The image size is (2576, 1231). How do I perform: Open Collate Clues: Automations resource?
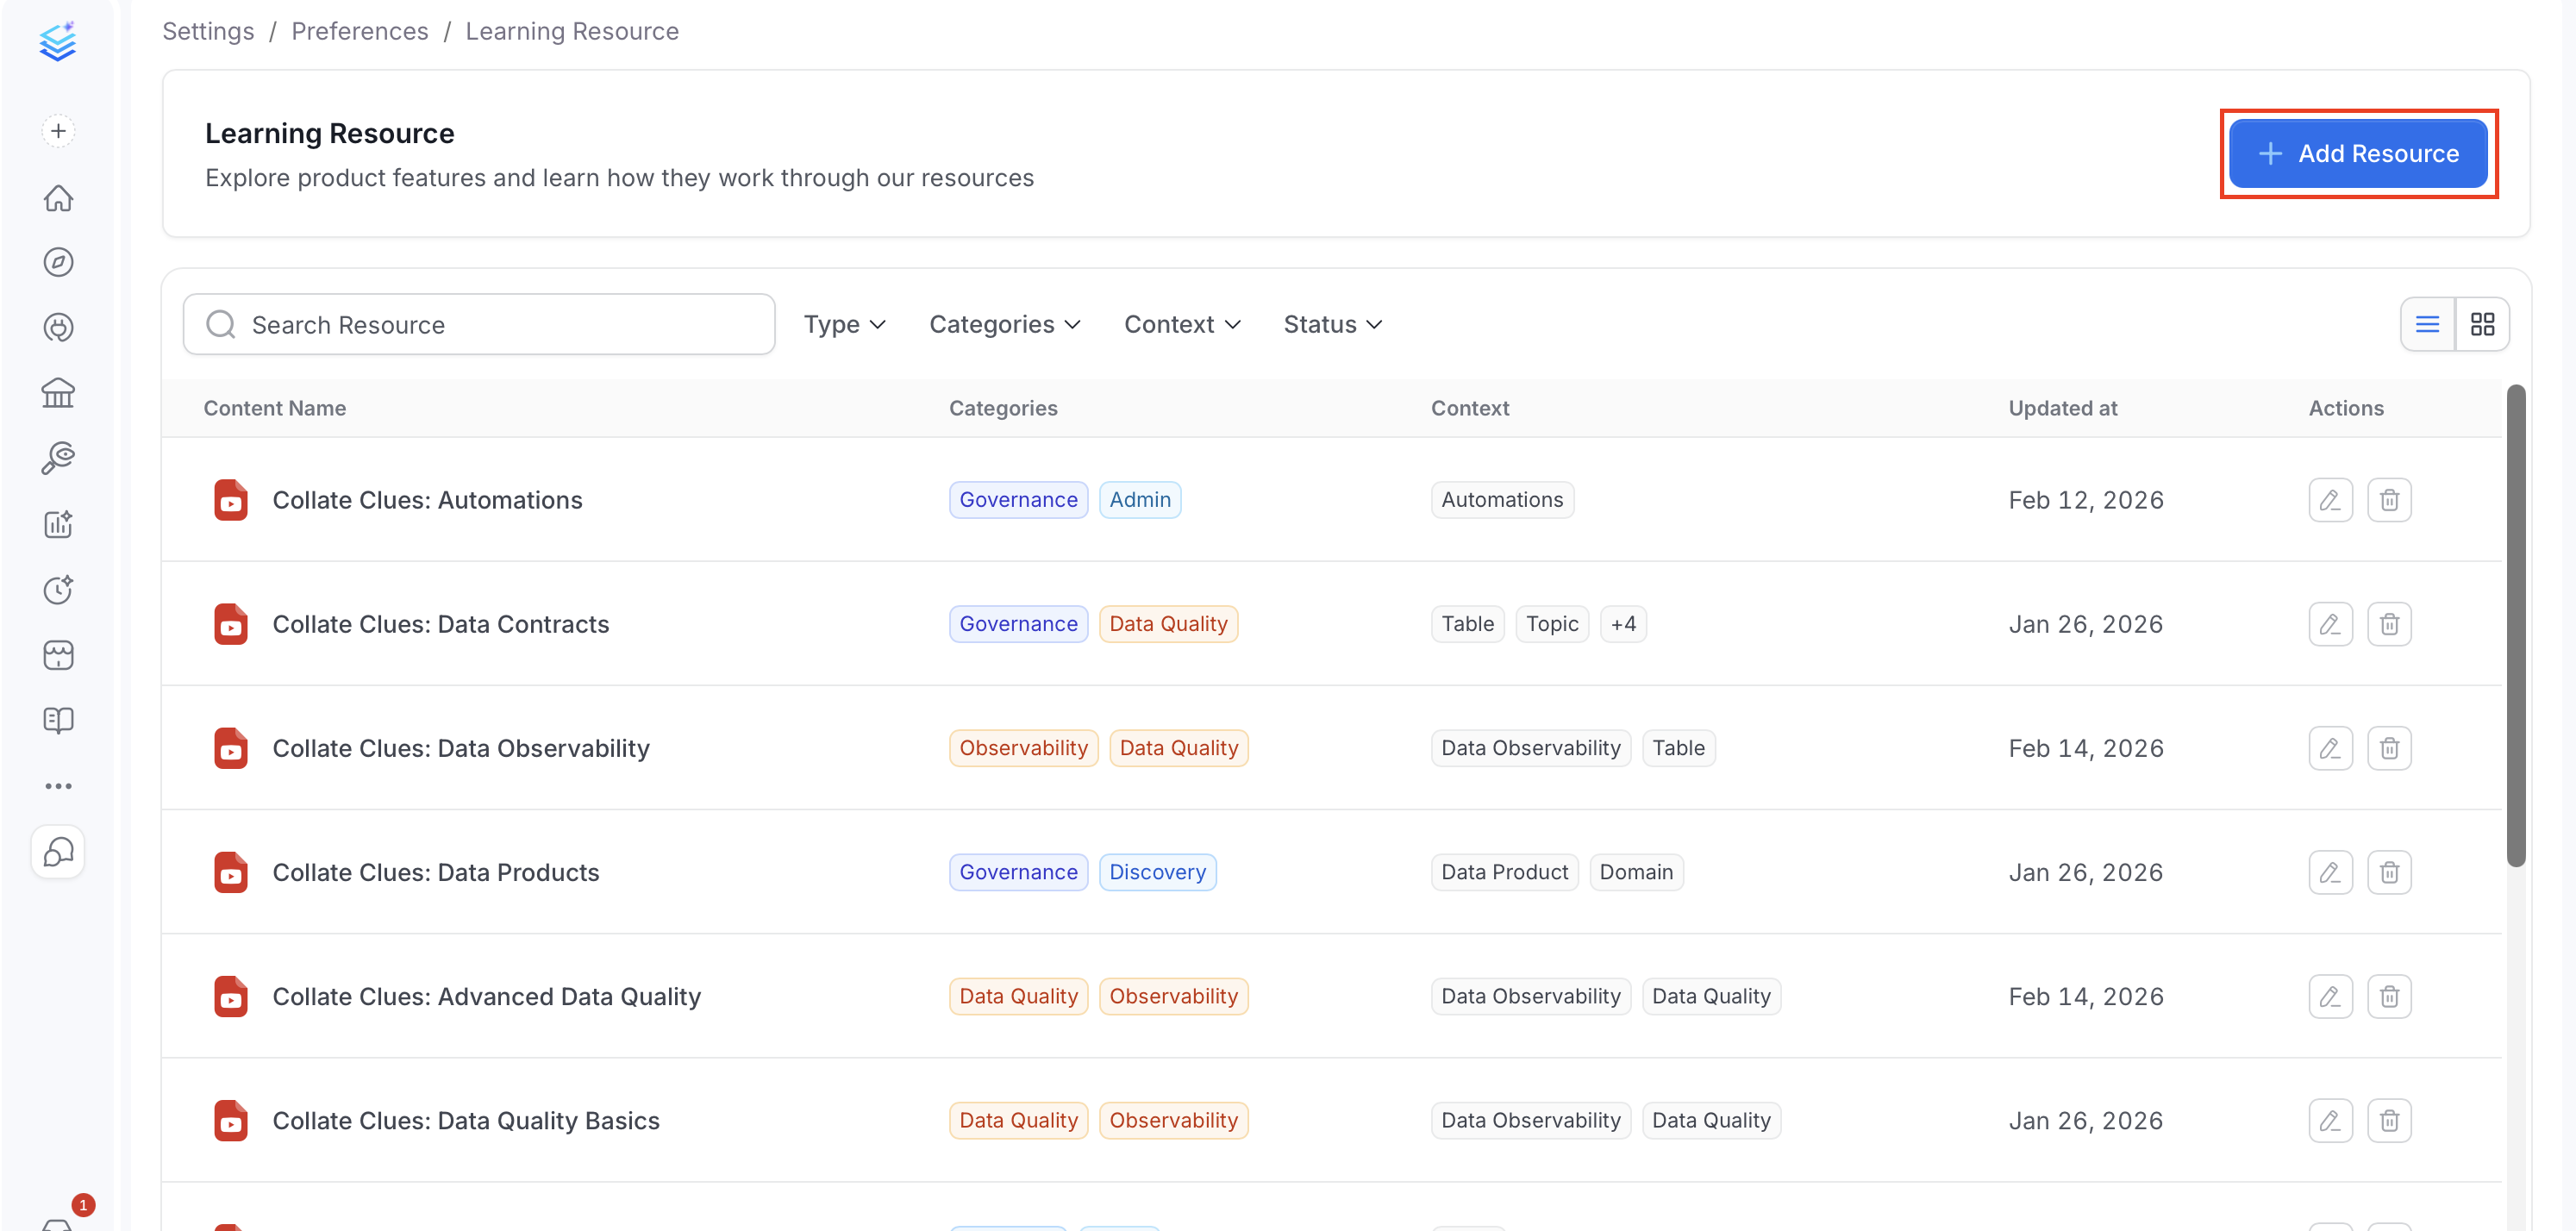(x=427, y=500)
